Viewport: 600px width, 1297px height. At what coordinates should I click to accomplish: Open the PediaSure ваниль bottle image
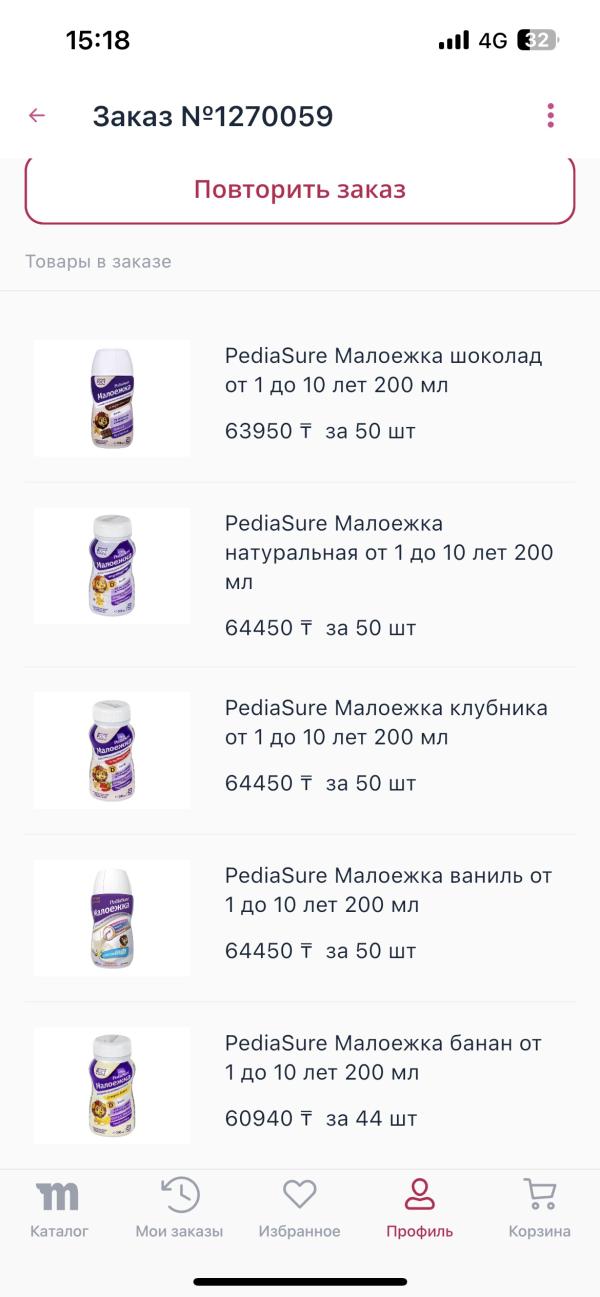coord(112,918)
